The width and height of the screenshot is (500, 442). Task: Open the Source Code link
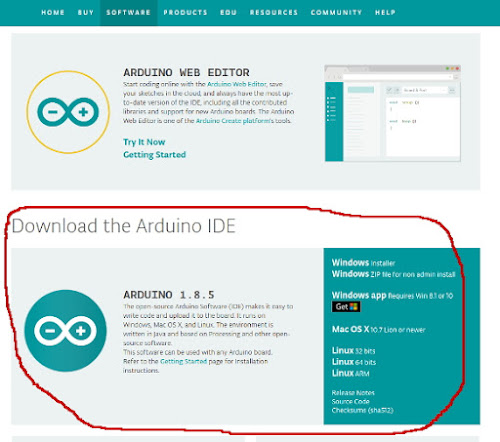[350, 401]
